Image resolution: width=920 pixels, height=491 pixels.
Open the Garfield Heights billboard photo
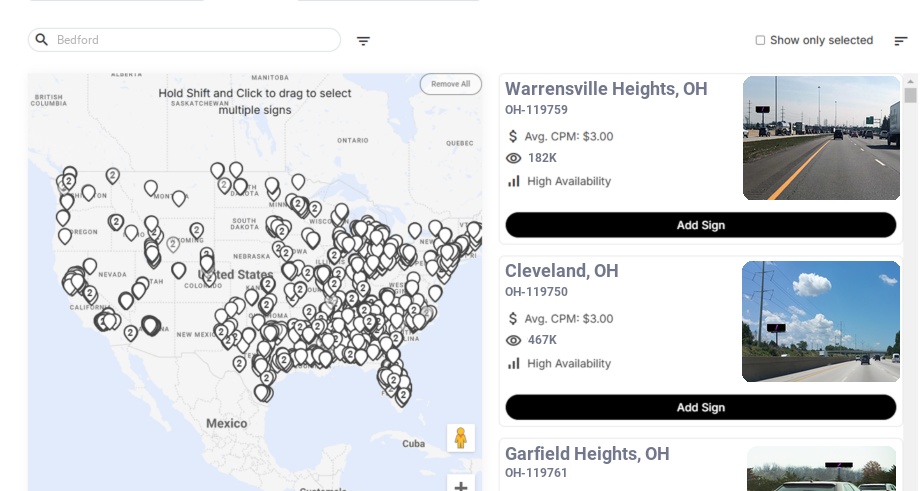click(x=821, y=469)
